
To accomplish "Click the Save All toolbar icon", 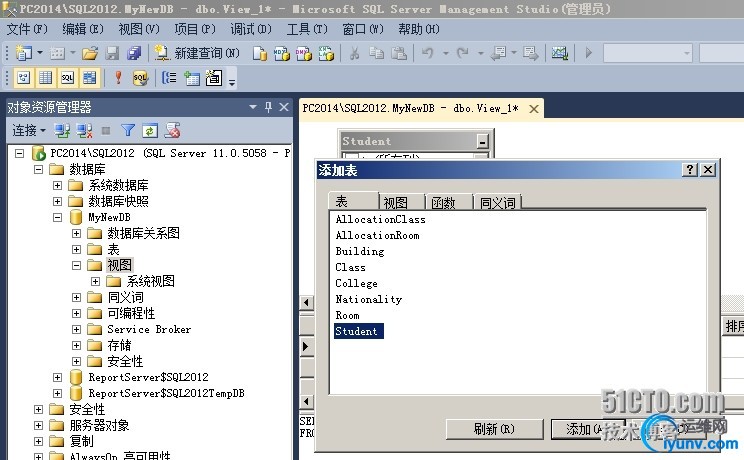I will click(x=134, y=53).
